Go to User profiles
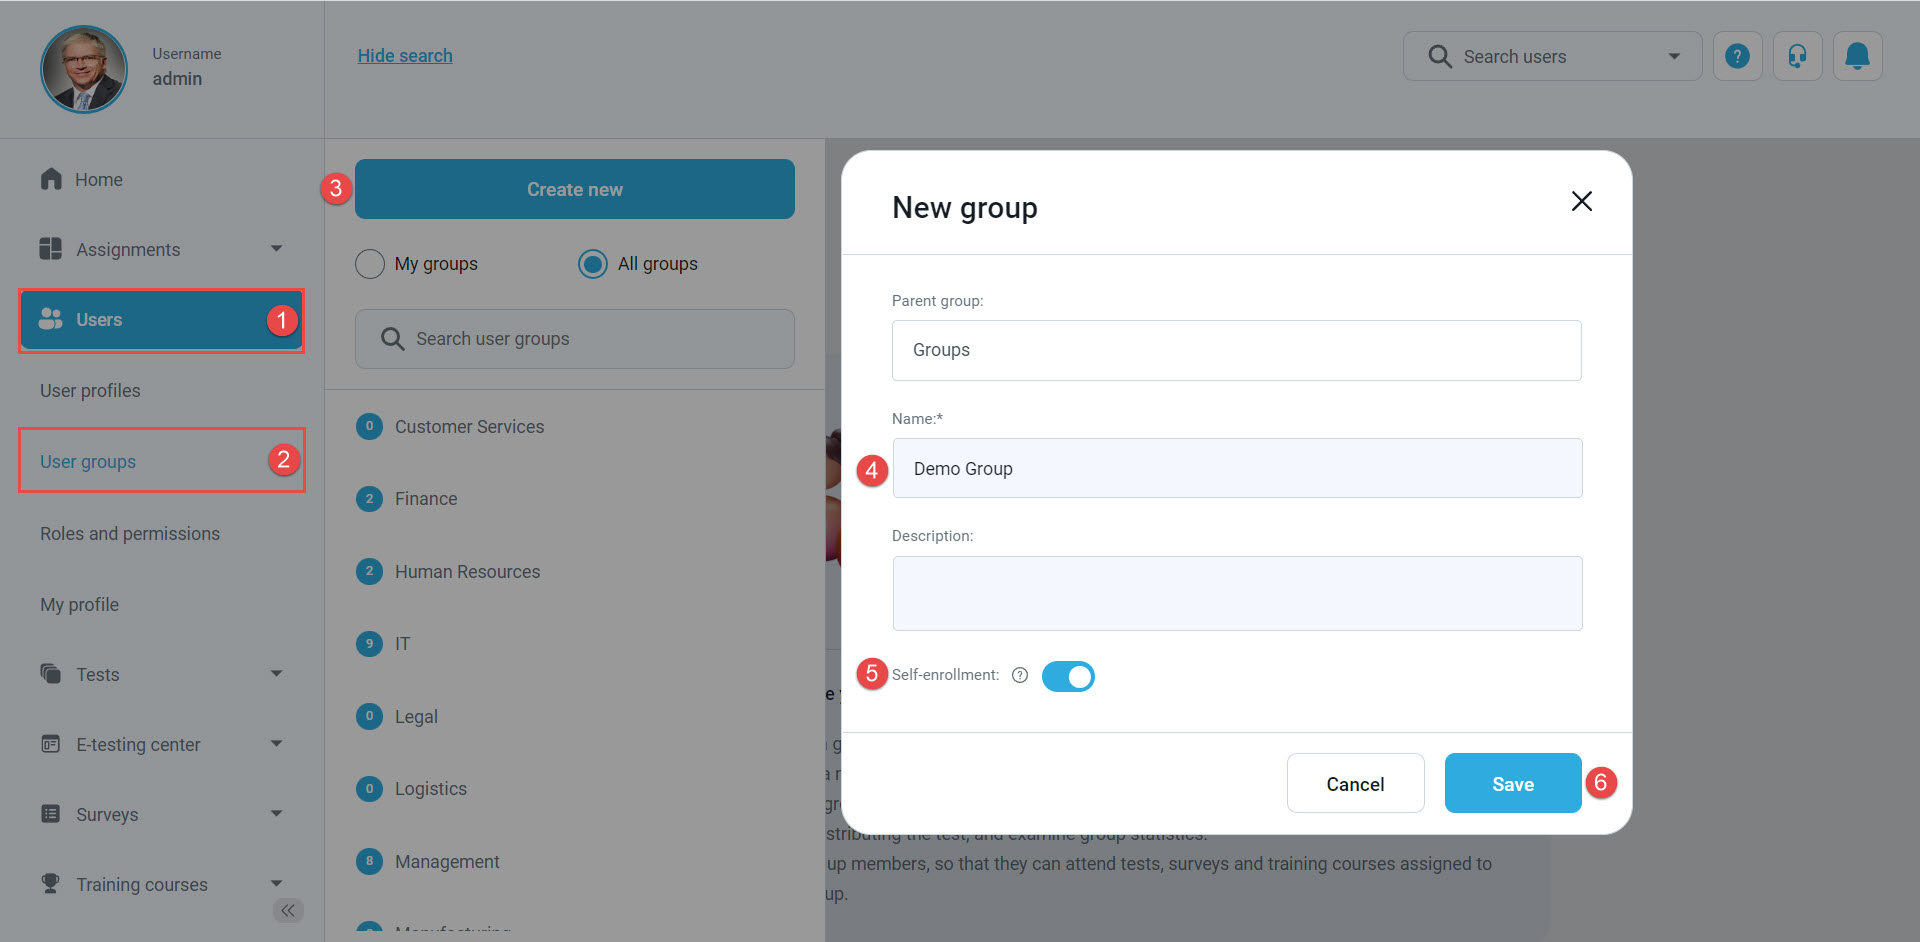This screenshot has width=1920, height=942. (x=90, y=391)
